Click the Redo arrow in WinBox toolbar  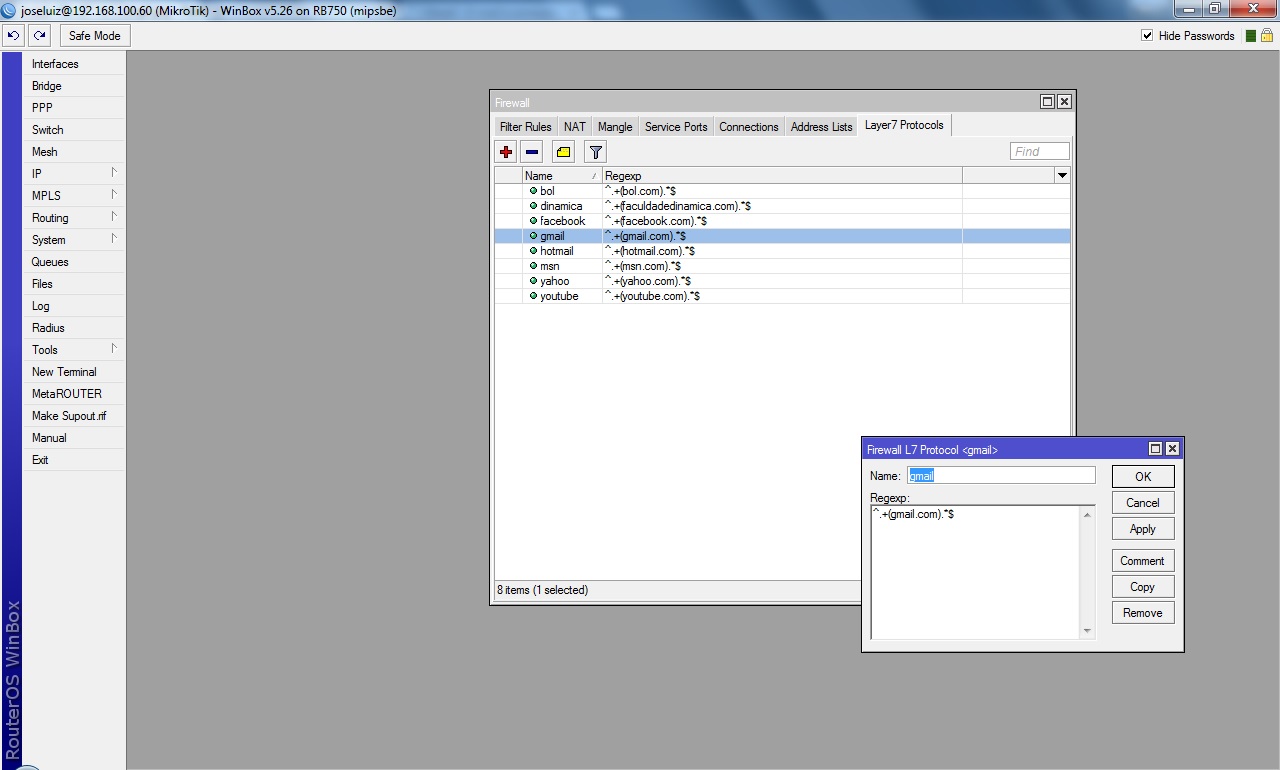(x=39, y=36)
